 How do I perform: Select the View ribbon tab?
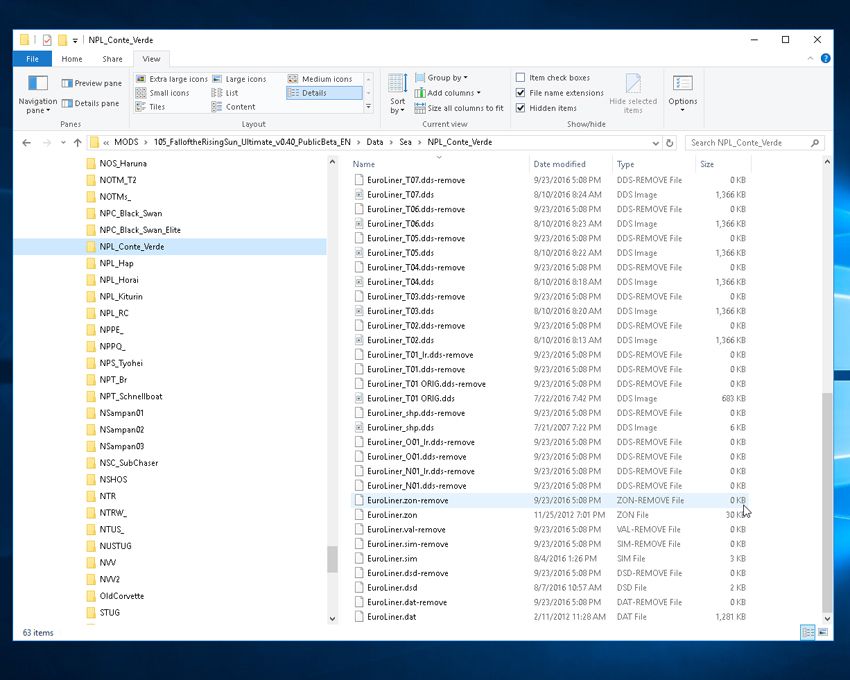click(x=151, y=59)
